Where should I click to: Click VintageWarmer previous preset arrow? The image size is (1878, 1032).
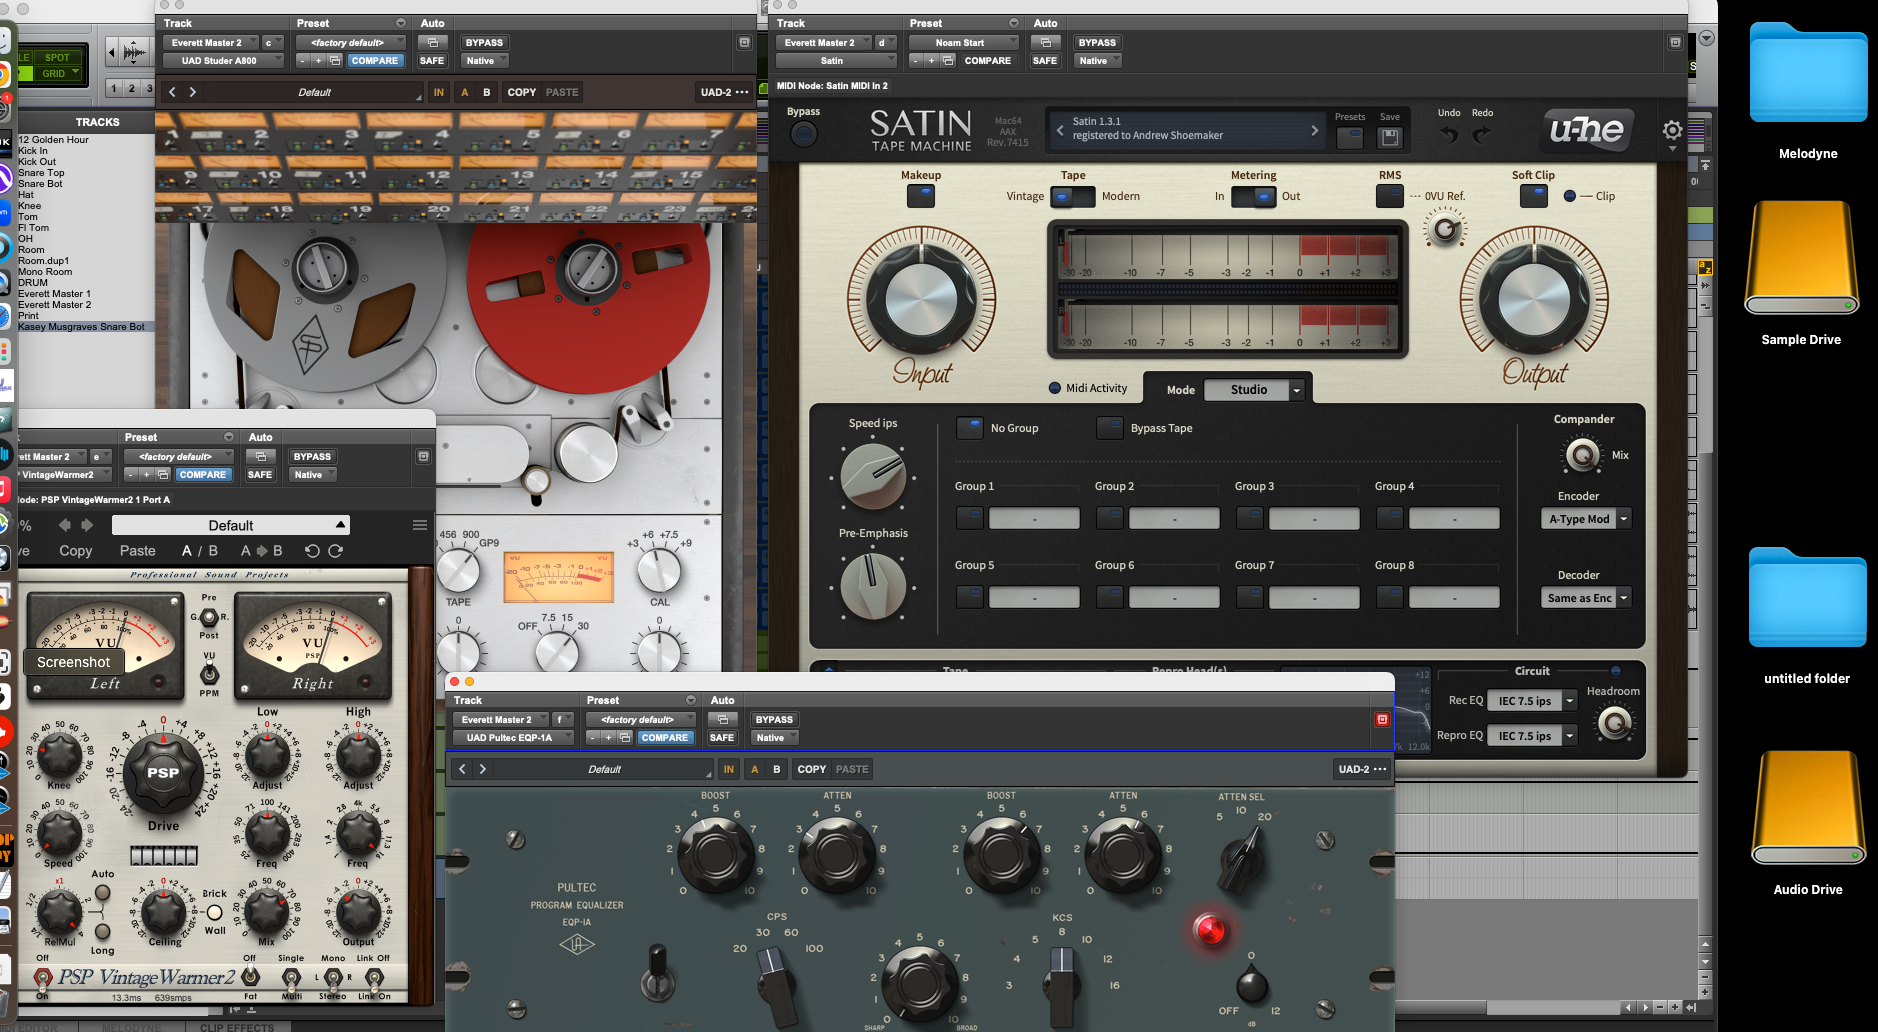(65, 525)
